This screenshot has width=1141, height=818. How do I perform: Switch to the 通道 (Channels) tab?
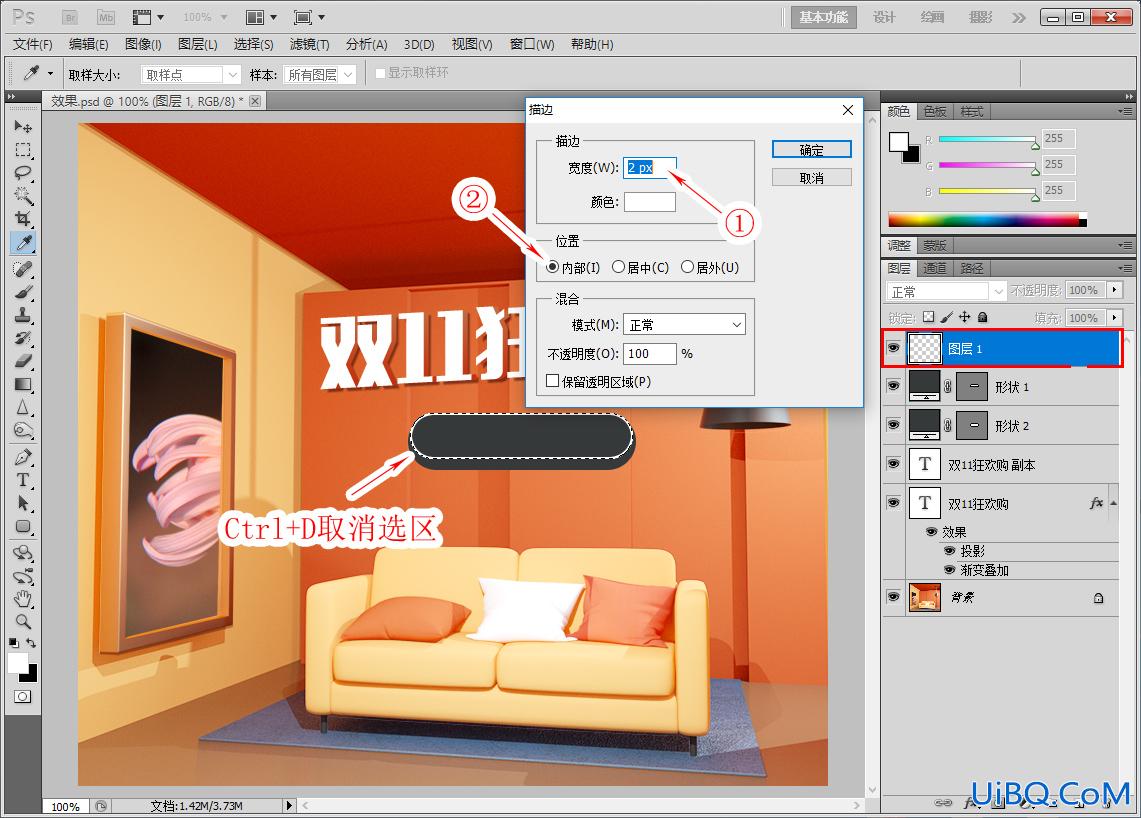click(934, 268)
